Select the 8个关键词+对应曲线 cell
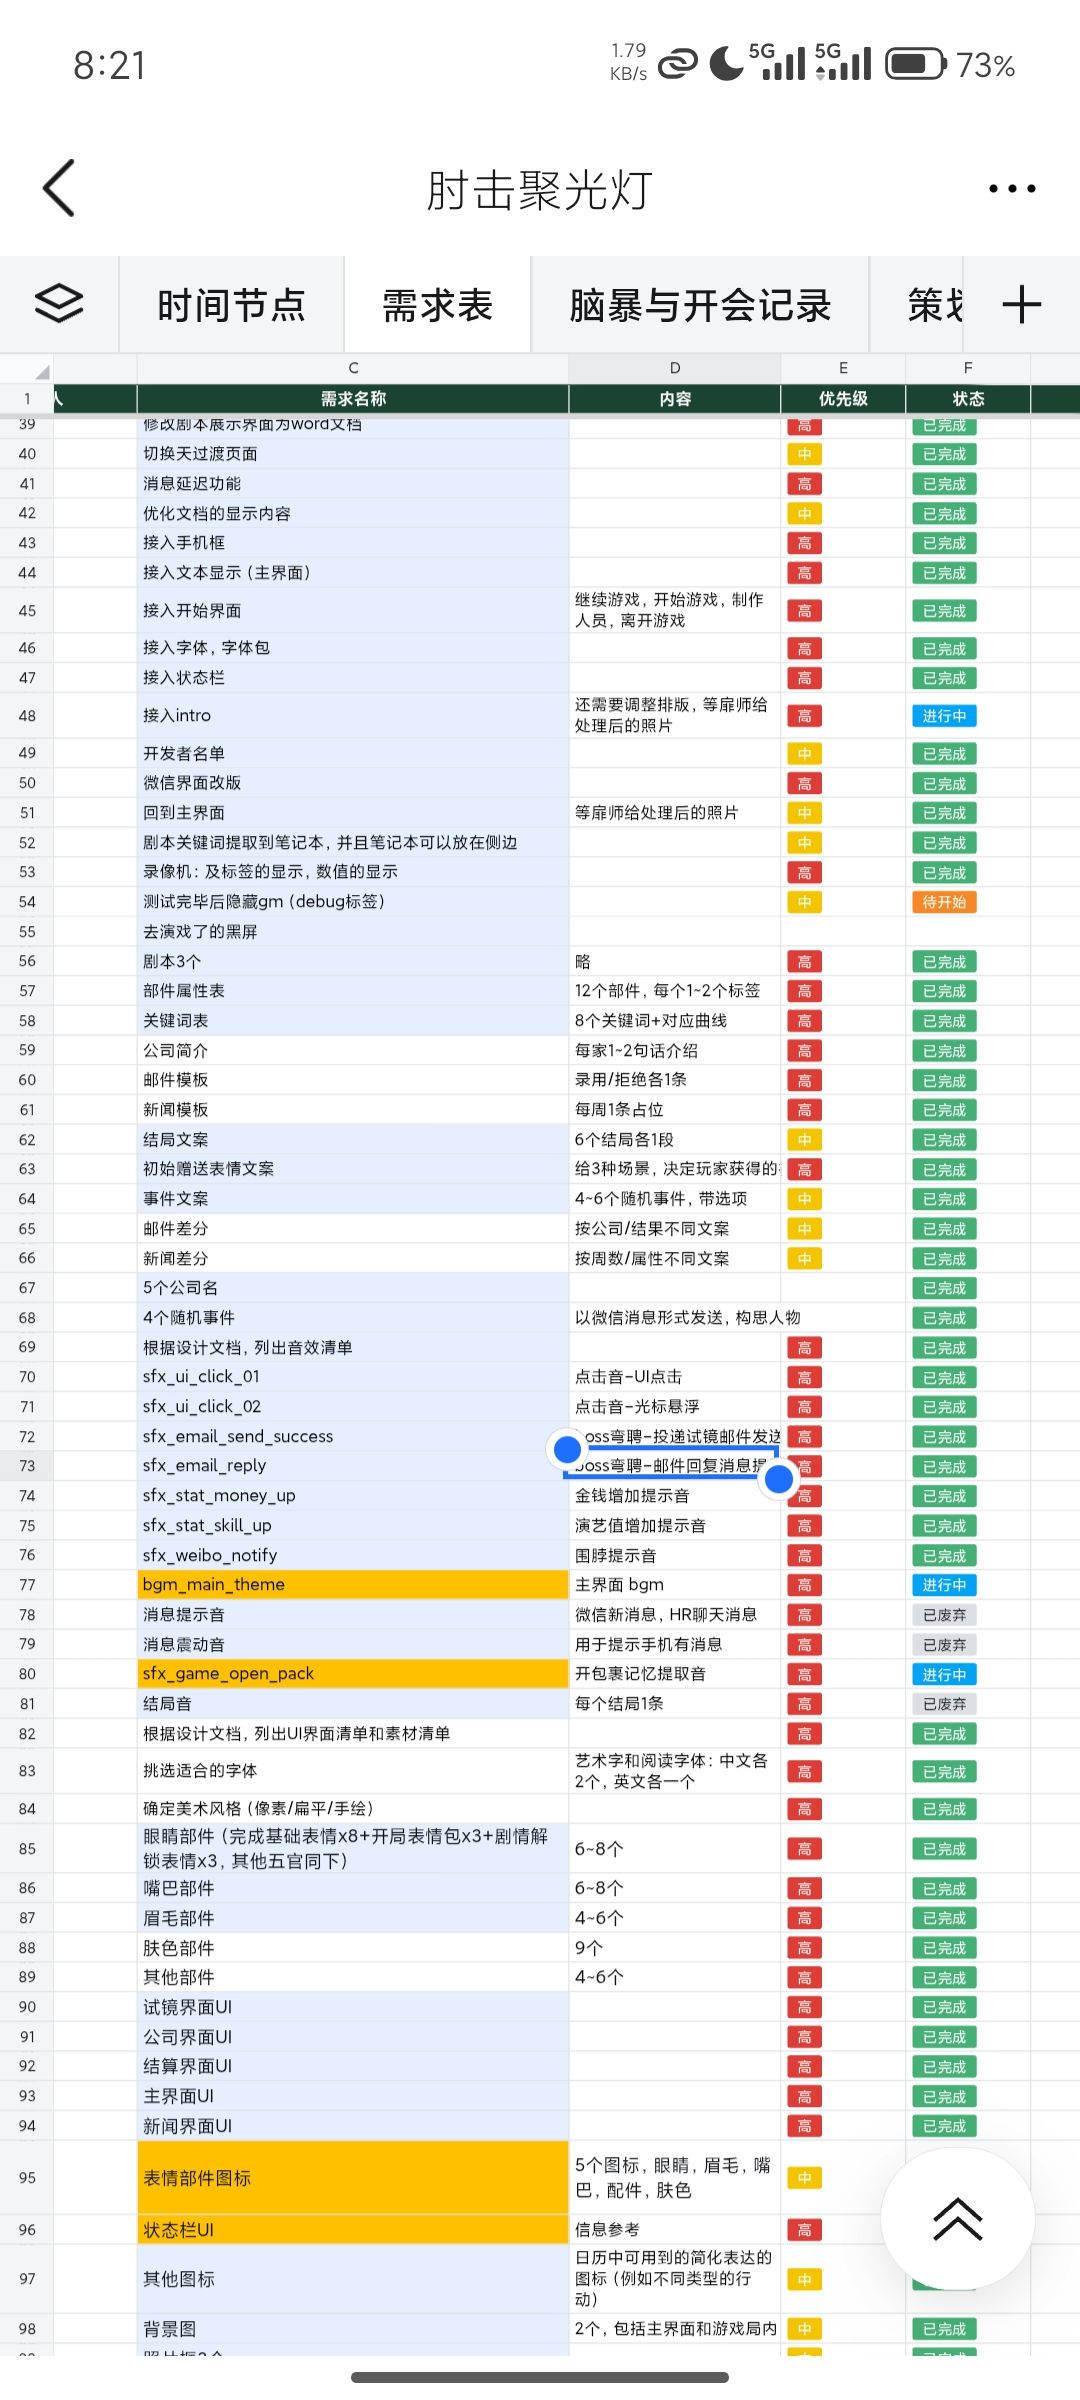Viewport: 1080px width, 2400px height. coord(675,1021)
